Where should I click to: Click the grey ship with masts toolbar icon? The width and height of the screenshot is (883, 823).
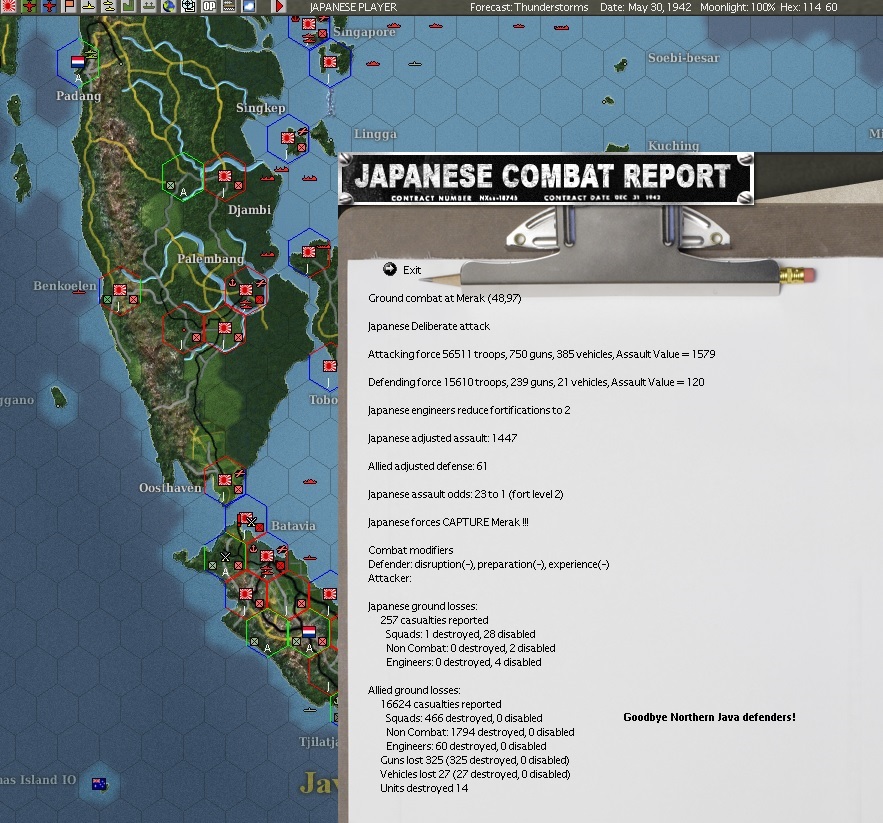[x=149, y=6]
